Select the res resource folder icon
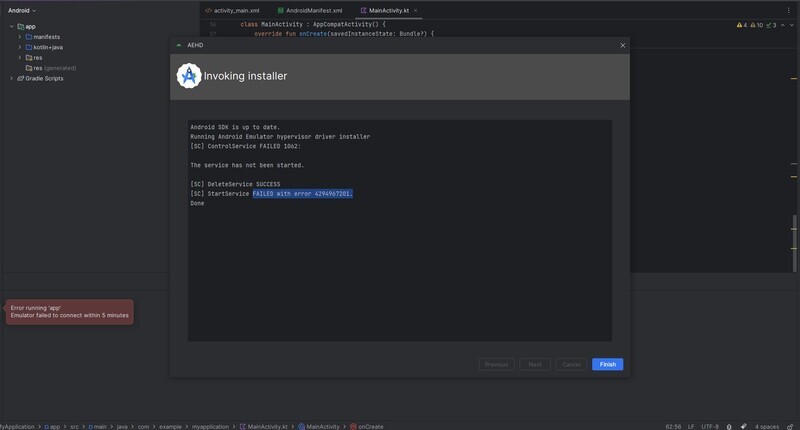 coord(29,58)
